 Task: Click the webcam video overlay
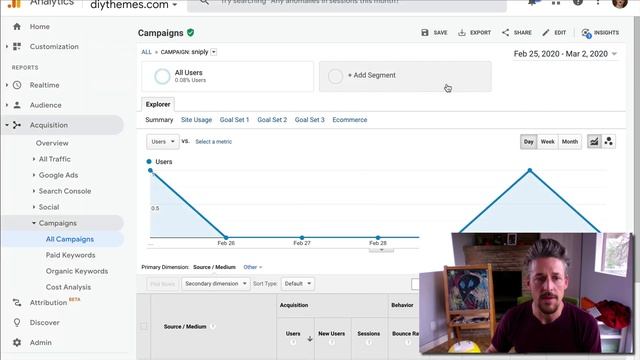(527, 293)
